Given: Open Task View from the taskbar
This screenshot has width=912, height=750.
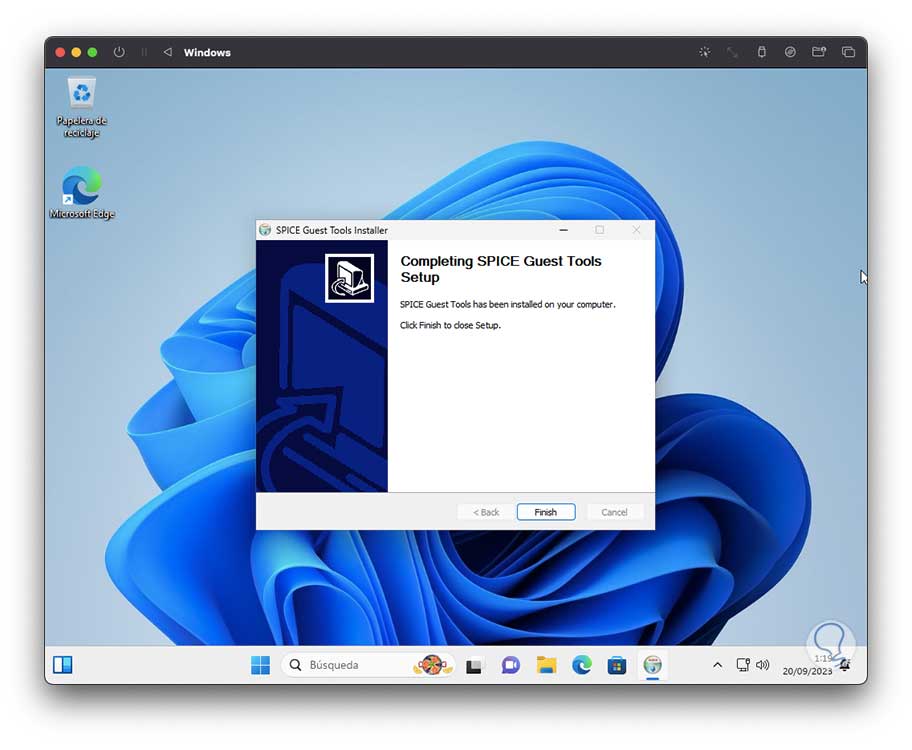Looking at the screenshot, I should (x=474, y=664).
